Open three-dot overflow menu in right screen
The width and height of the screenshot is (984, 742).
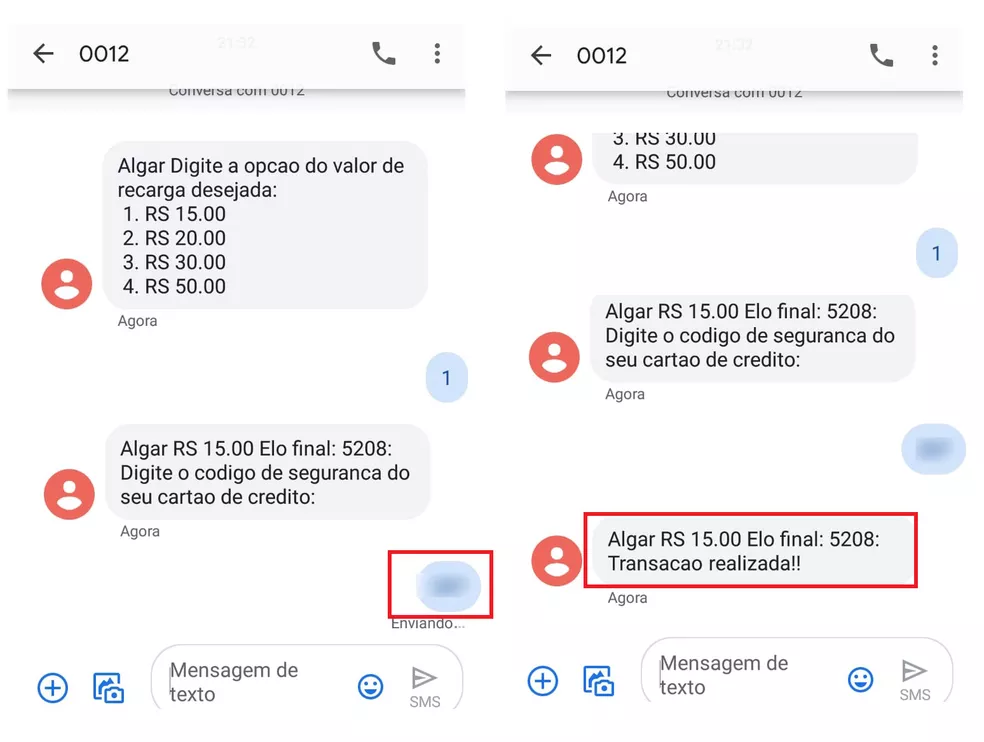tap(935, 55)
